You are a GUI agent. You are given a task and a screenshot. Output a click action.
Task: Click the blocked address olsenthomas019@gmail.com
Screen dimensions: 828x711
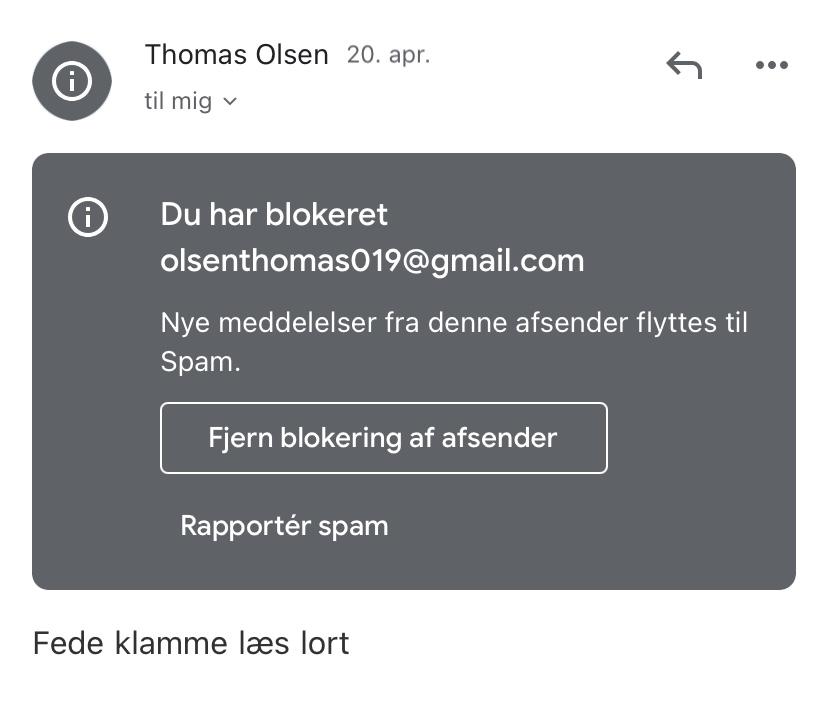point(372,261)
